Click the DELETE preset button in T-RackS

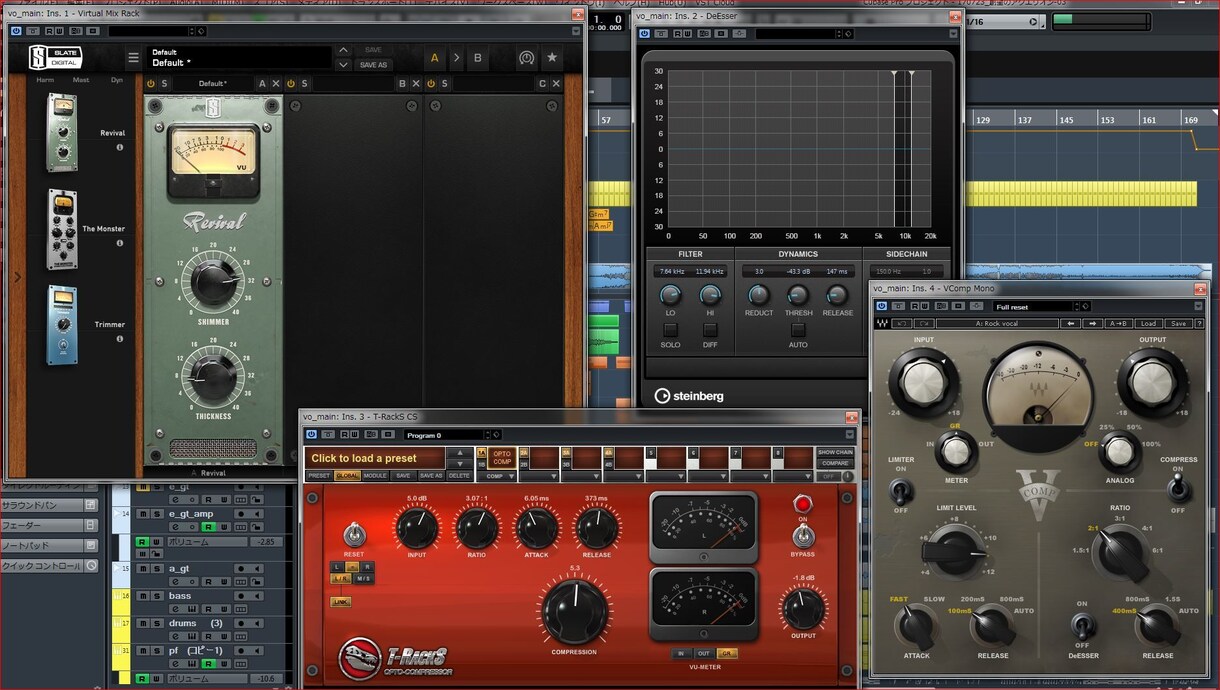[459, 476]
